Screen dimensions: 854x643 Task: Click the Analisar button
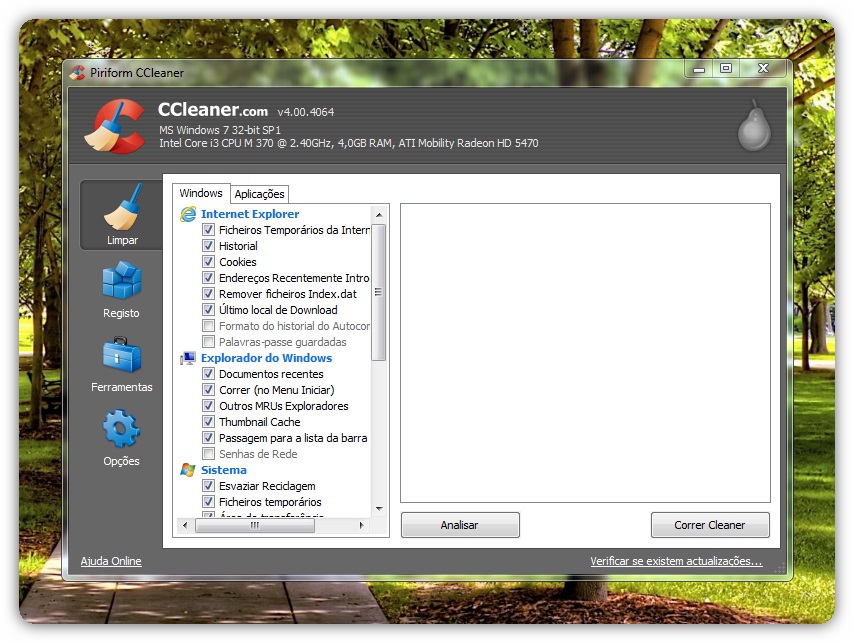460,525
